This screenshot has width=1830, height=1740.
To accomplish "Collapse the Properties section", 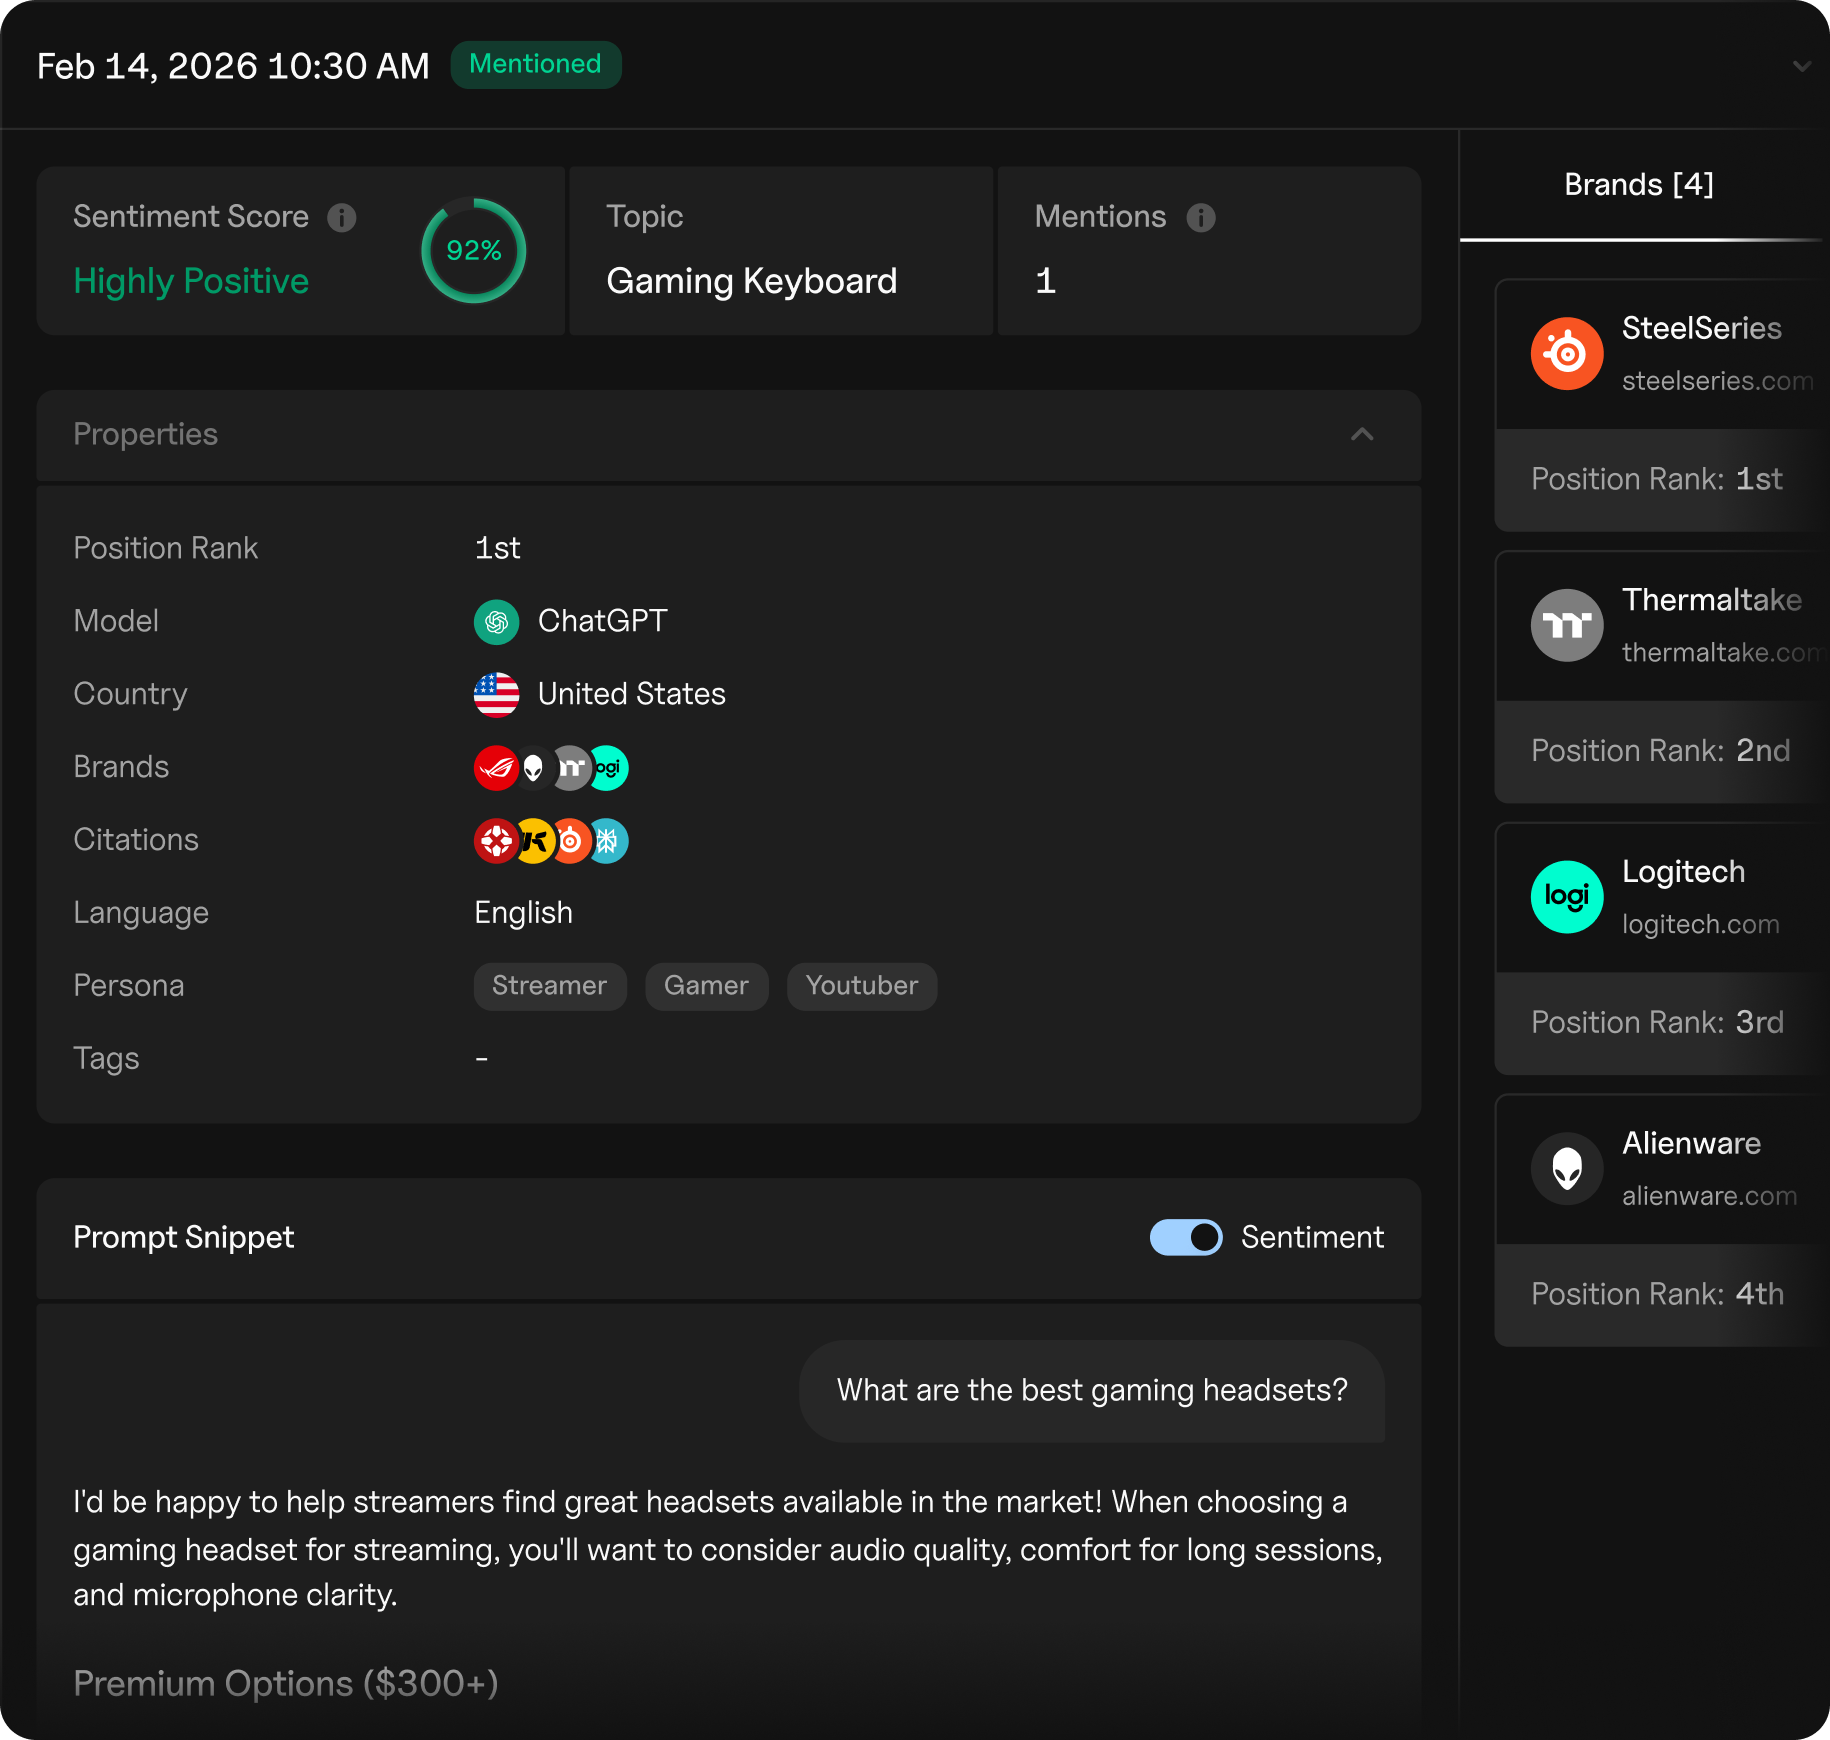I will 1362,435.
